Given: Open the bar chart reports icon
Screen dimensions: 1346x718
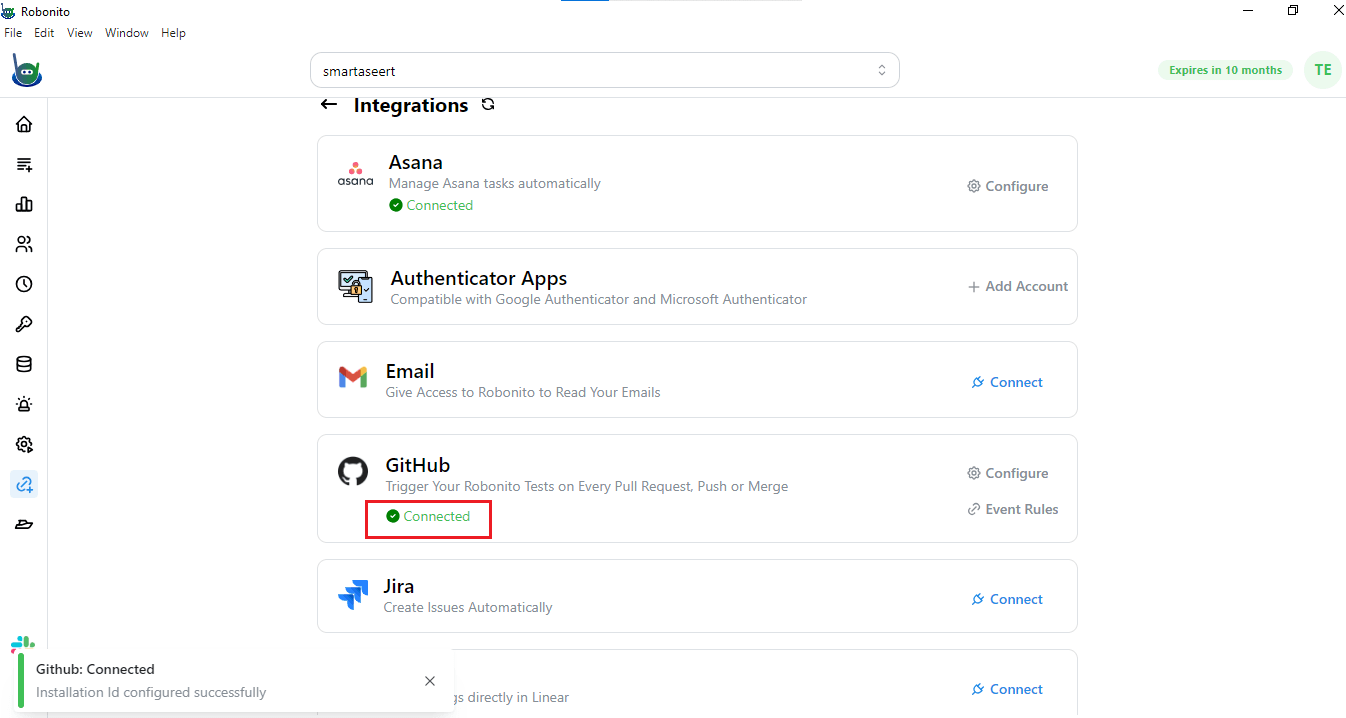Looking at the screenshot, I should [x=24, y=204].
